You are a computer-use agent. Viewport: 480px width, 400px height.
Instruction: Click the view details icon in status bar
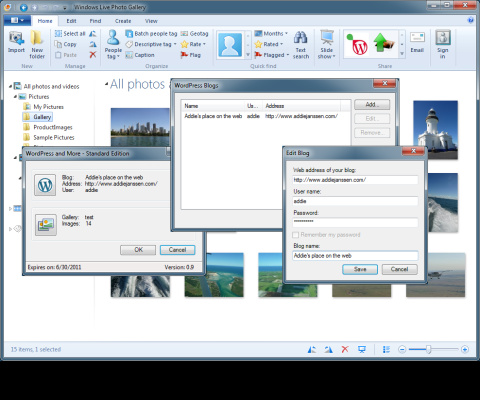[386, 349]
